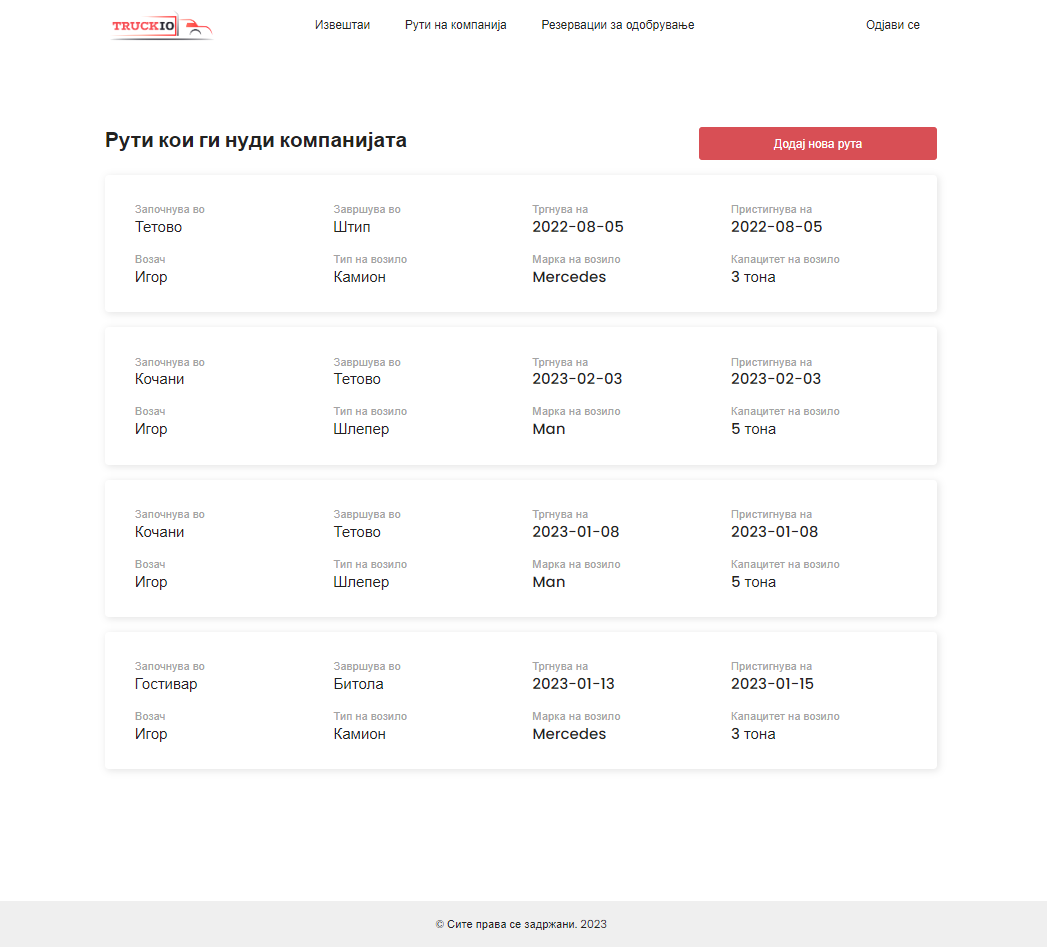The image size is (1047, 947).
Task: Select the Гостивар to Битола route card
Action: [520, 700]
